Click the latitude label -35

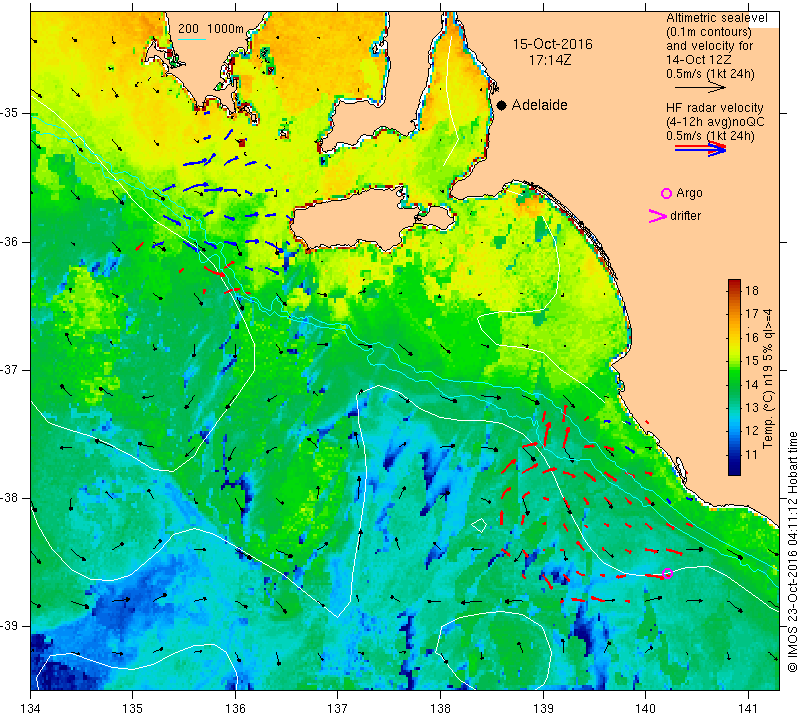tap(10, 113)
